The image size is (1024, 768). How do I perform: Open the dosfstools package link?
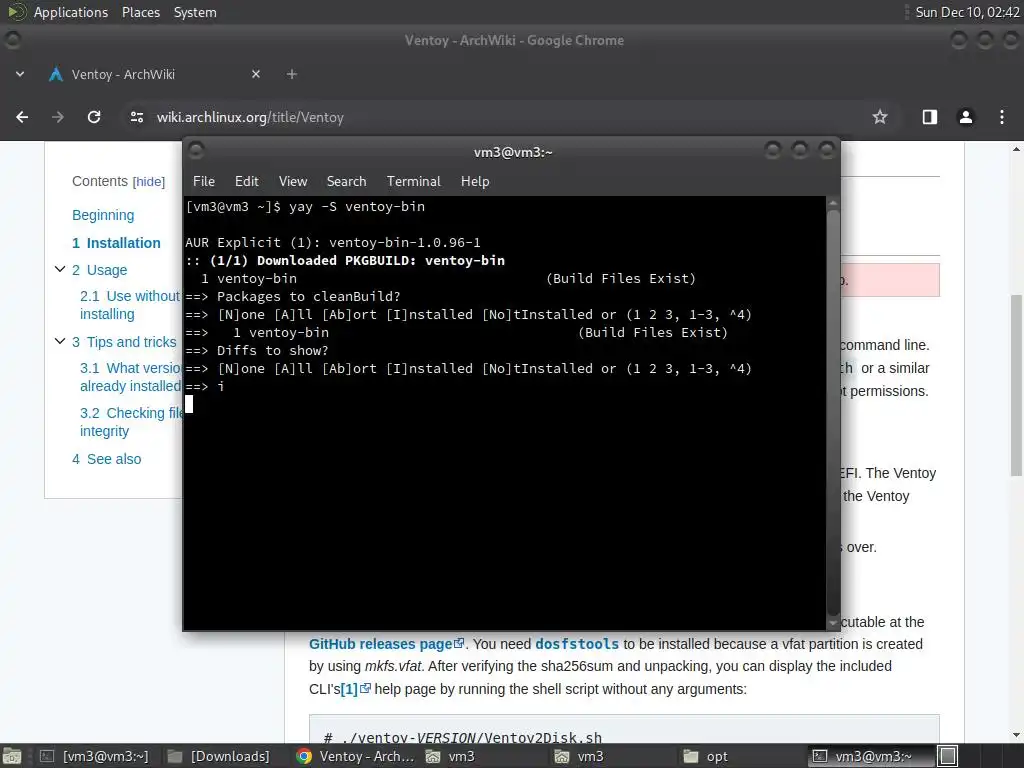577,644
